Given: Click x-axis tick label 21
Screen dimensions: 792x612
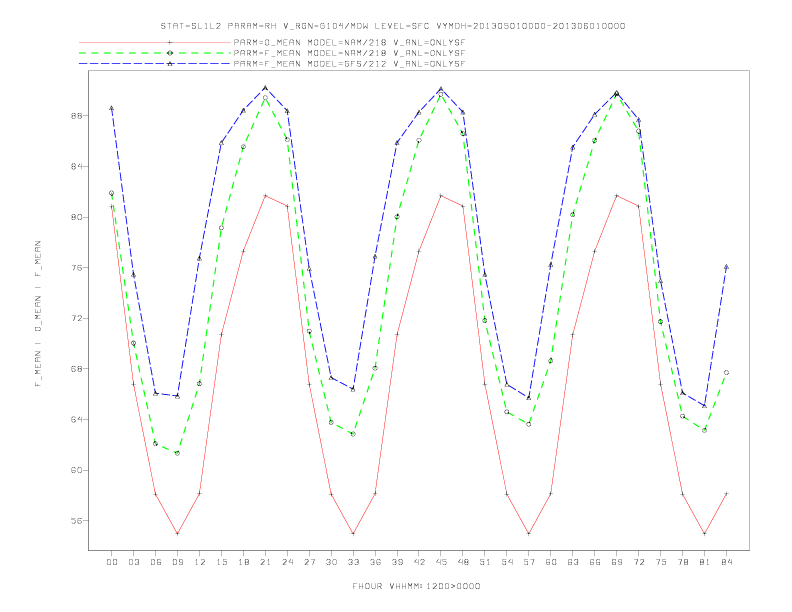Looking at the screenshot, I should click(x=265, y=562).
